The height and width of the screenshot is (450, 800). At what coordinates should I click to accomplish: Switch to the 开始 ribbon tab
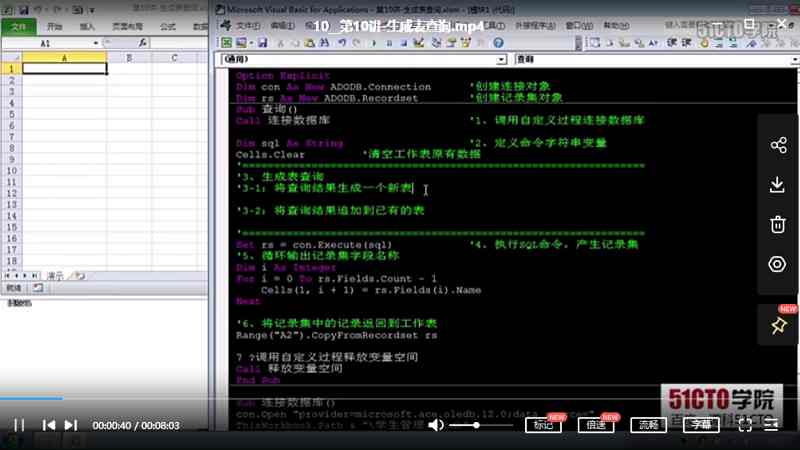[x=54, y=26]
